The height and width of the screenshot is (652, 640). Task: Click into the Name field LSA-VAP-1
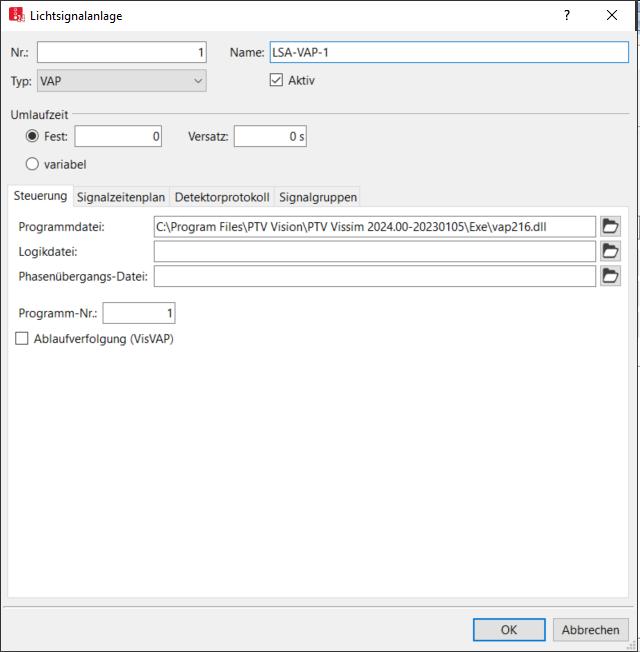pyautogui.click(x=447, y=53)
